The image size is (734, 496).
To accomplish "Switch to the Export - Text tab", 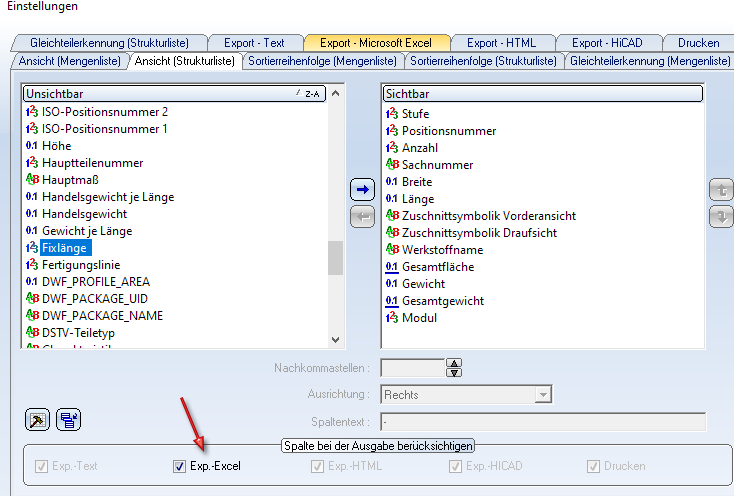I will pyautogui.click(x=254, y=43).
